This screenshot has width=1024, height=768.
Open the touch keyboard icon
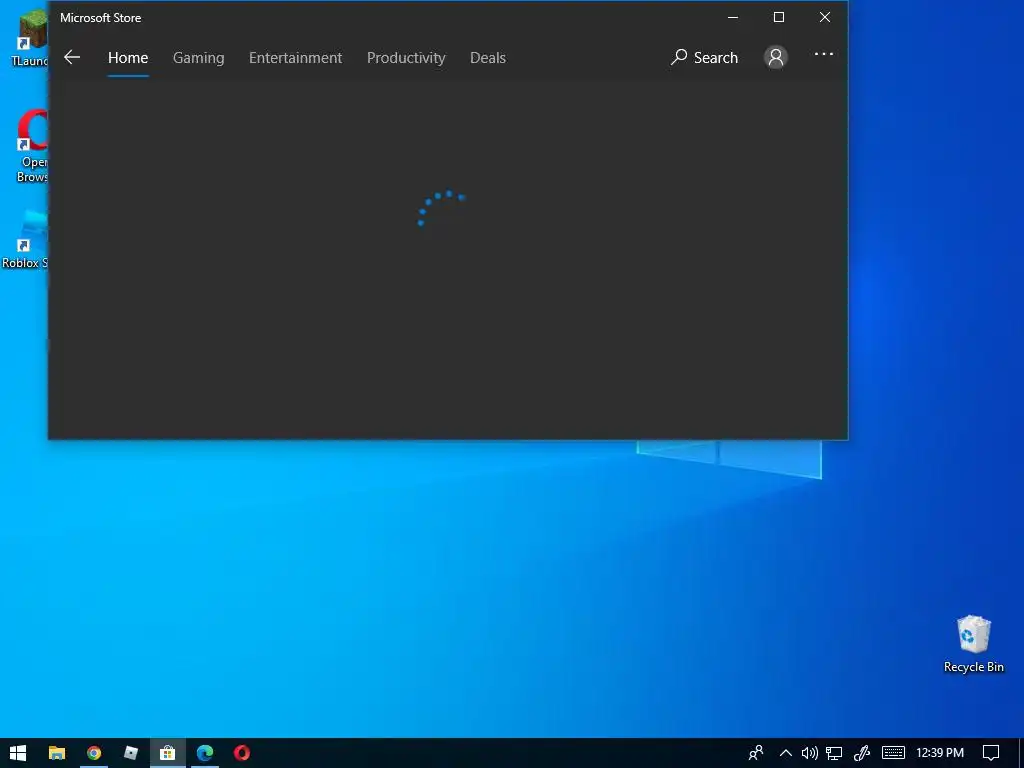pyautogui.click(x=893, y=753)
